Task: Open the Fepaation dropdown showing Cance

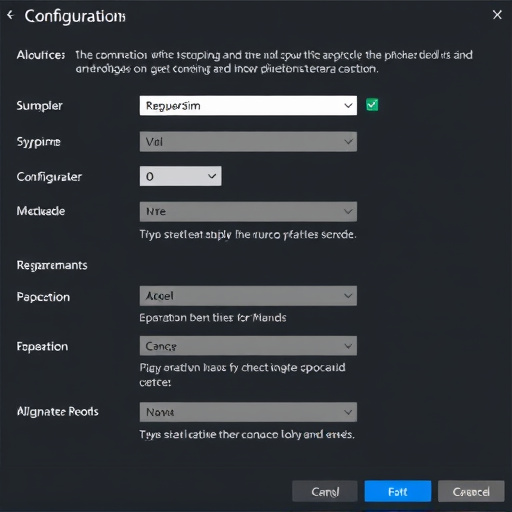Action: pos(248,346)
